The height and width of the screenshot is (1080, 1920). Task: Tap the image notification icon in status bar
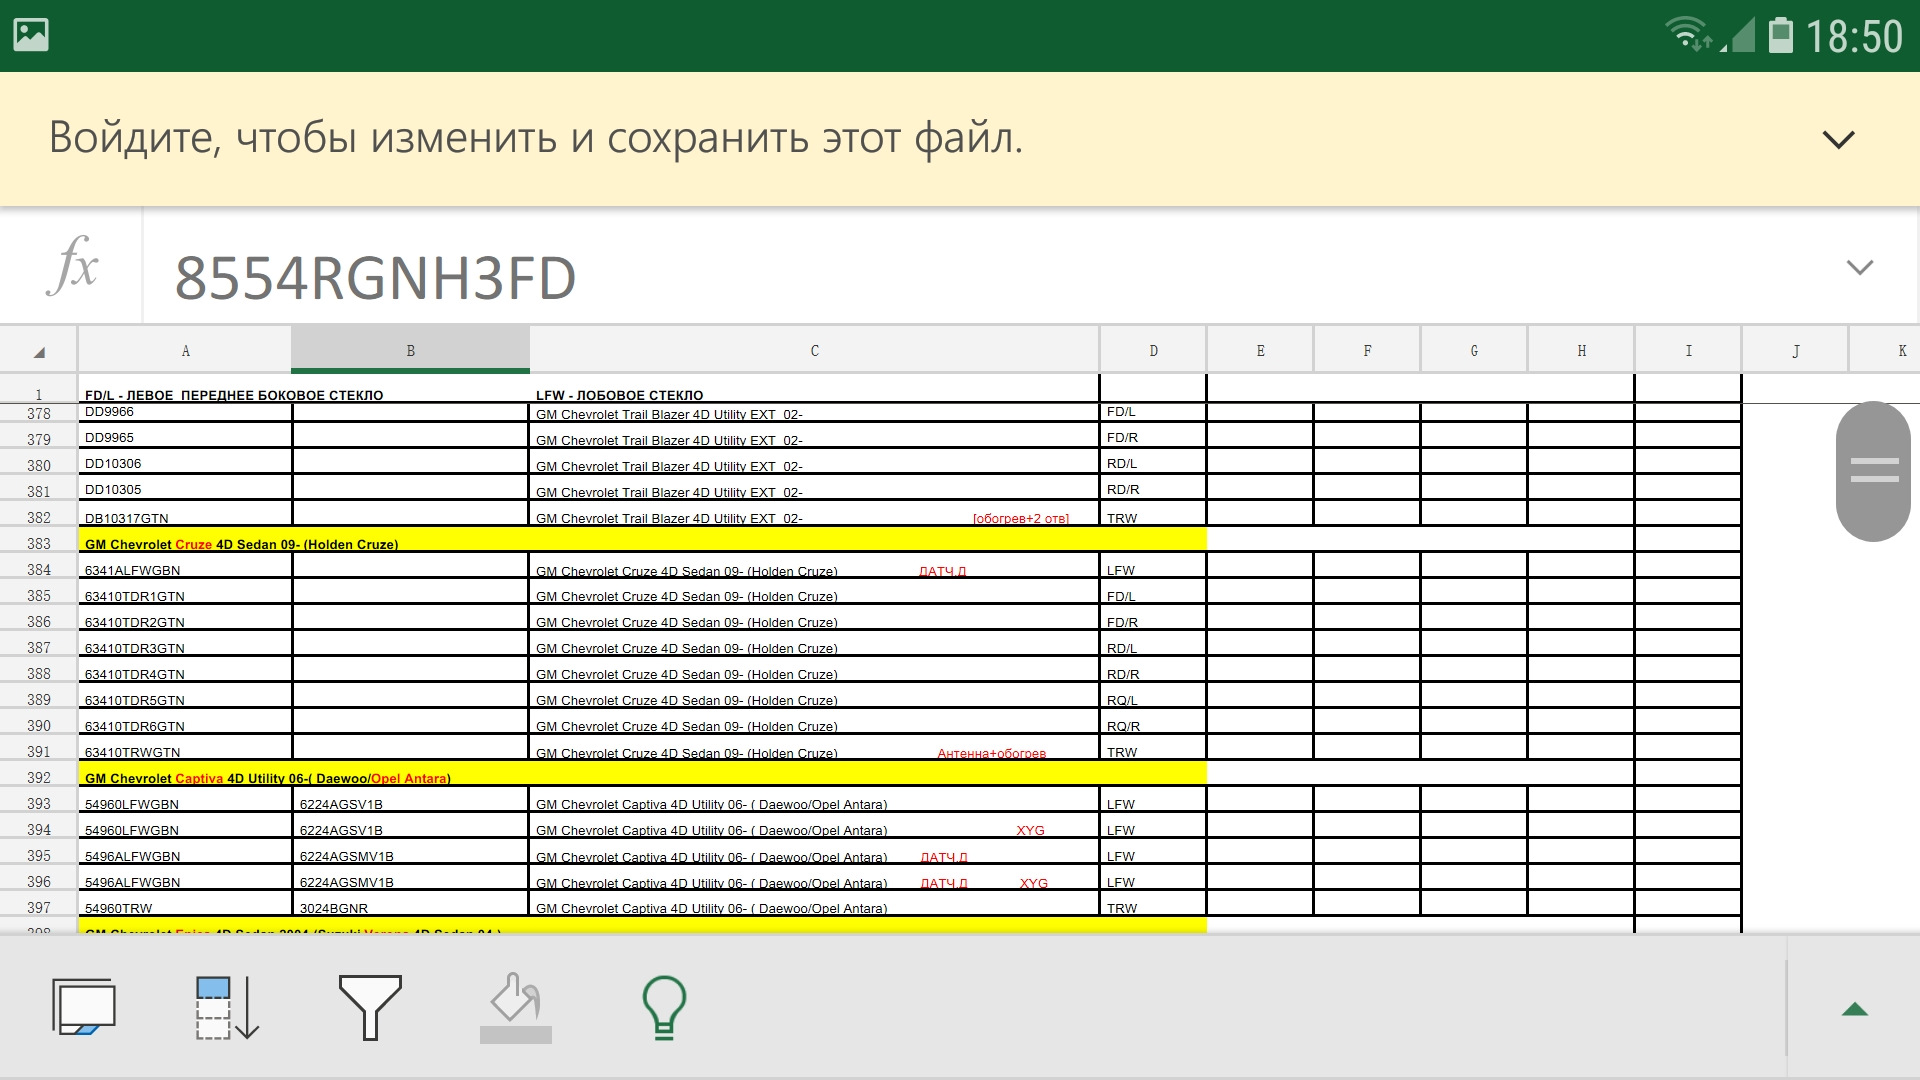[x=31, y=35]
